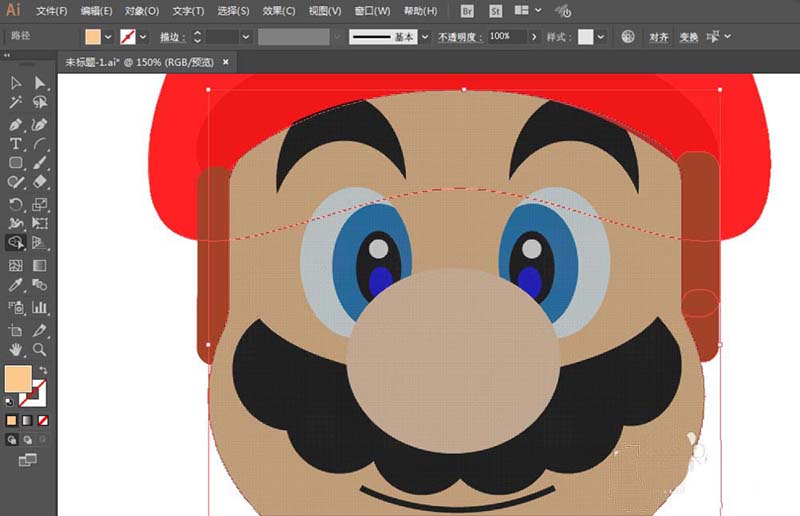The height and width of the screenshot is (516, 800).
Task: Set paint mode to Color
Action: point(11,421)
